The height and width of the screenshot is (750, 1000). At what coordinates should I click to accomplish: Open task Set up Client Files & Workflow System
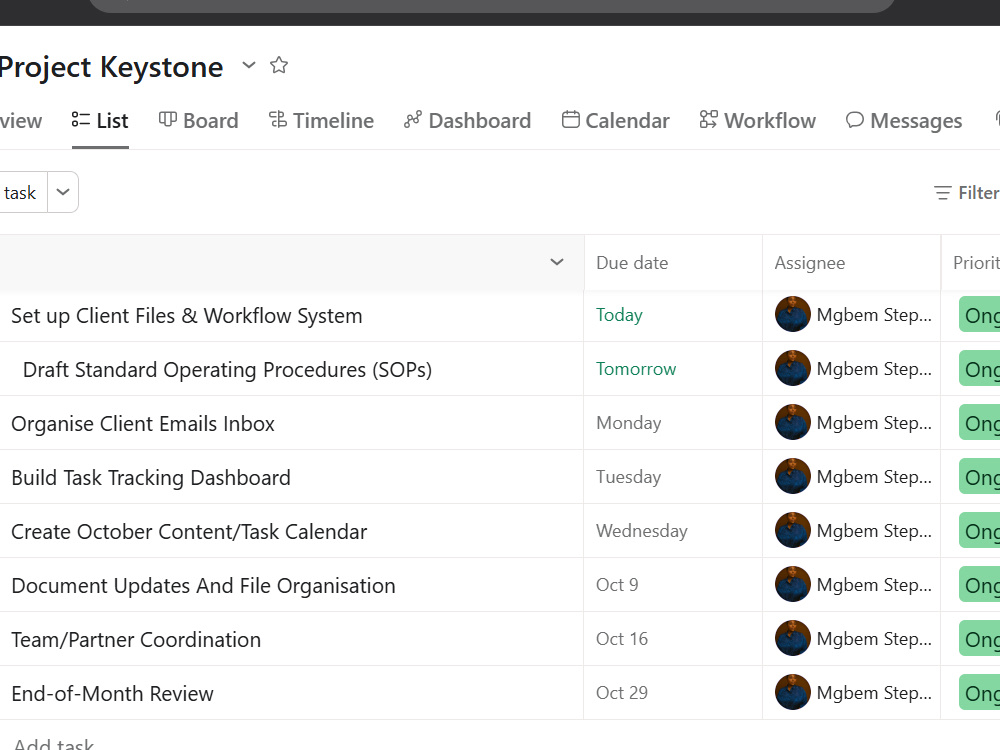coord(187,316)
